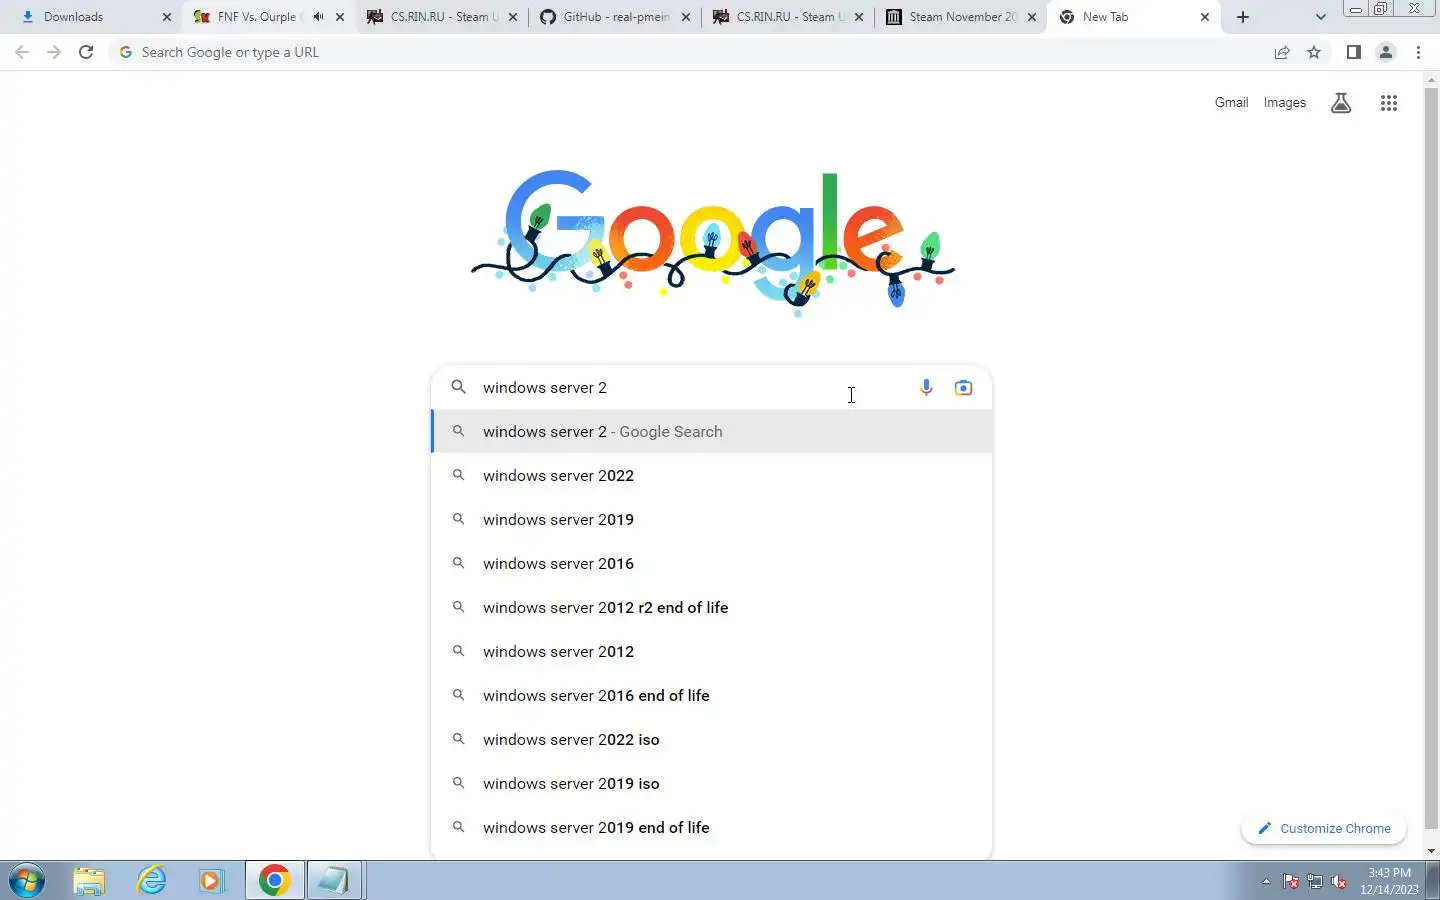Open Chrome's three-dot menu
The height and width of the screenshot is (900, 1440).
coord(1418,52)
